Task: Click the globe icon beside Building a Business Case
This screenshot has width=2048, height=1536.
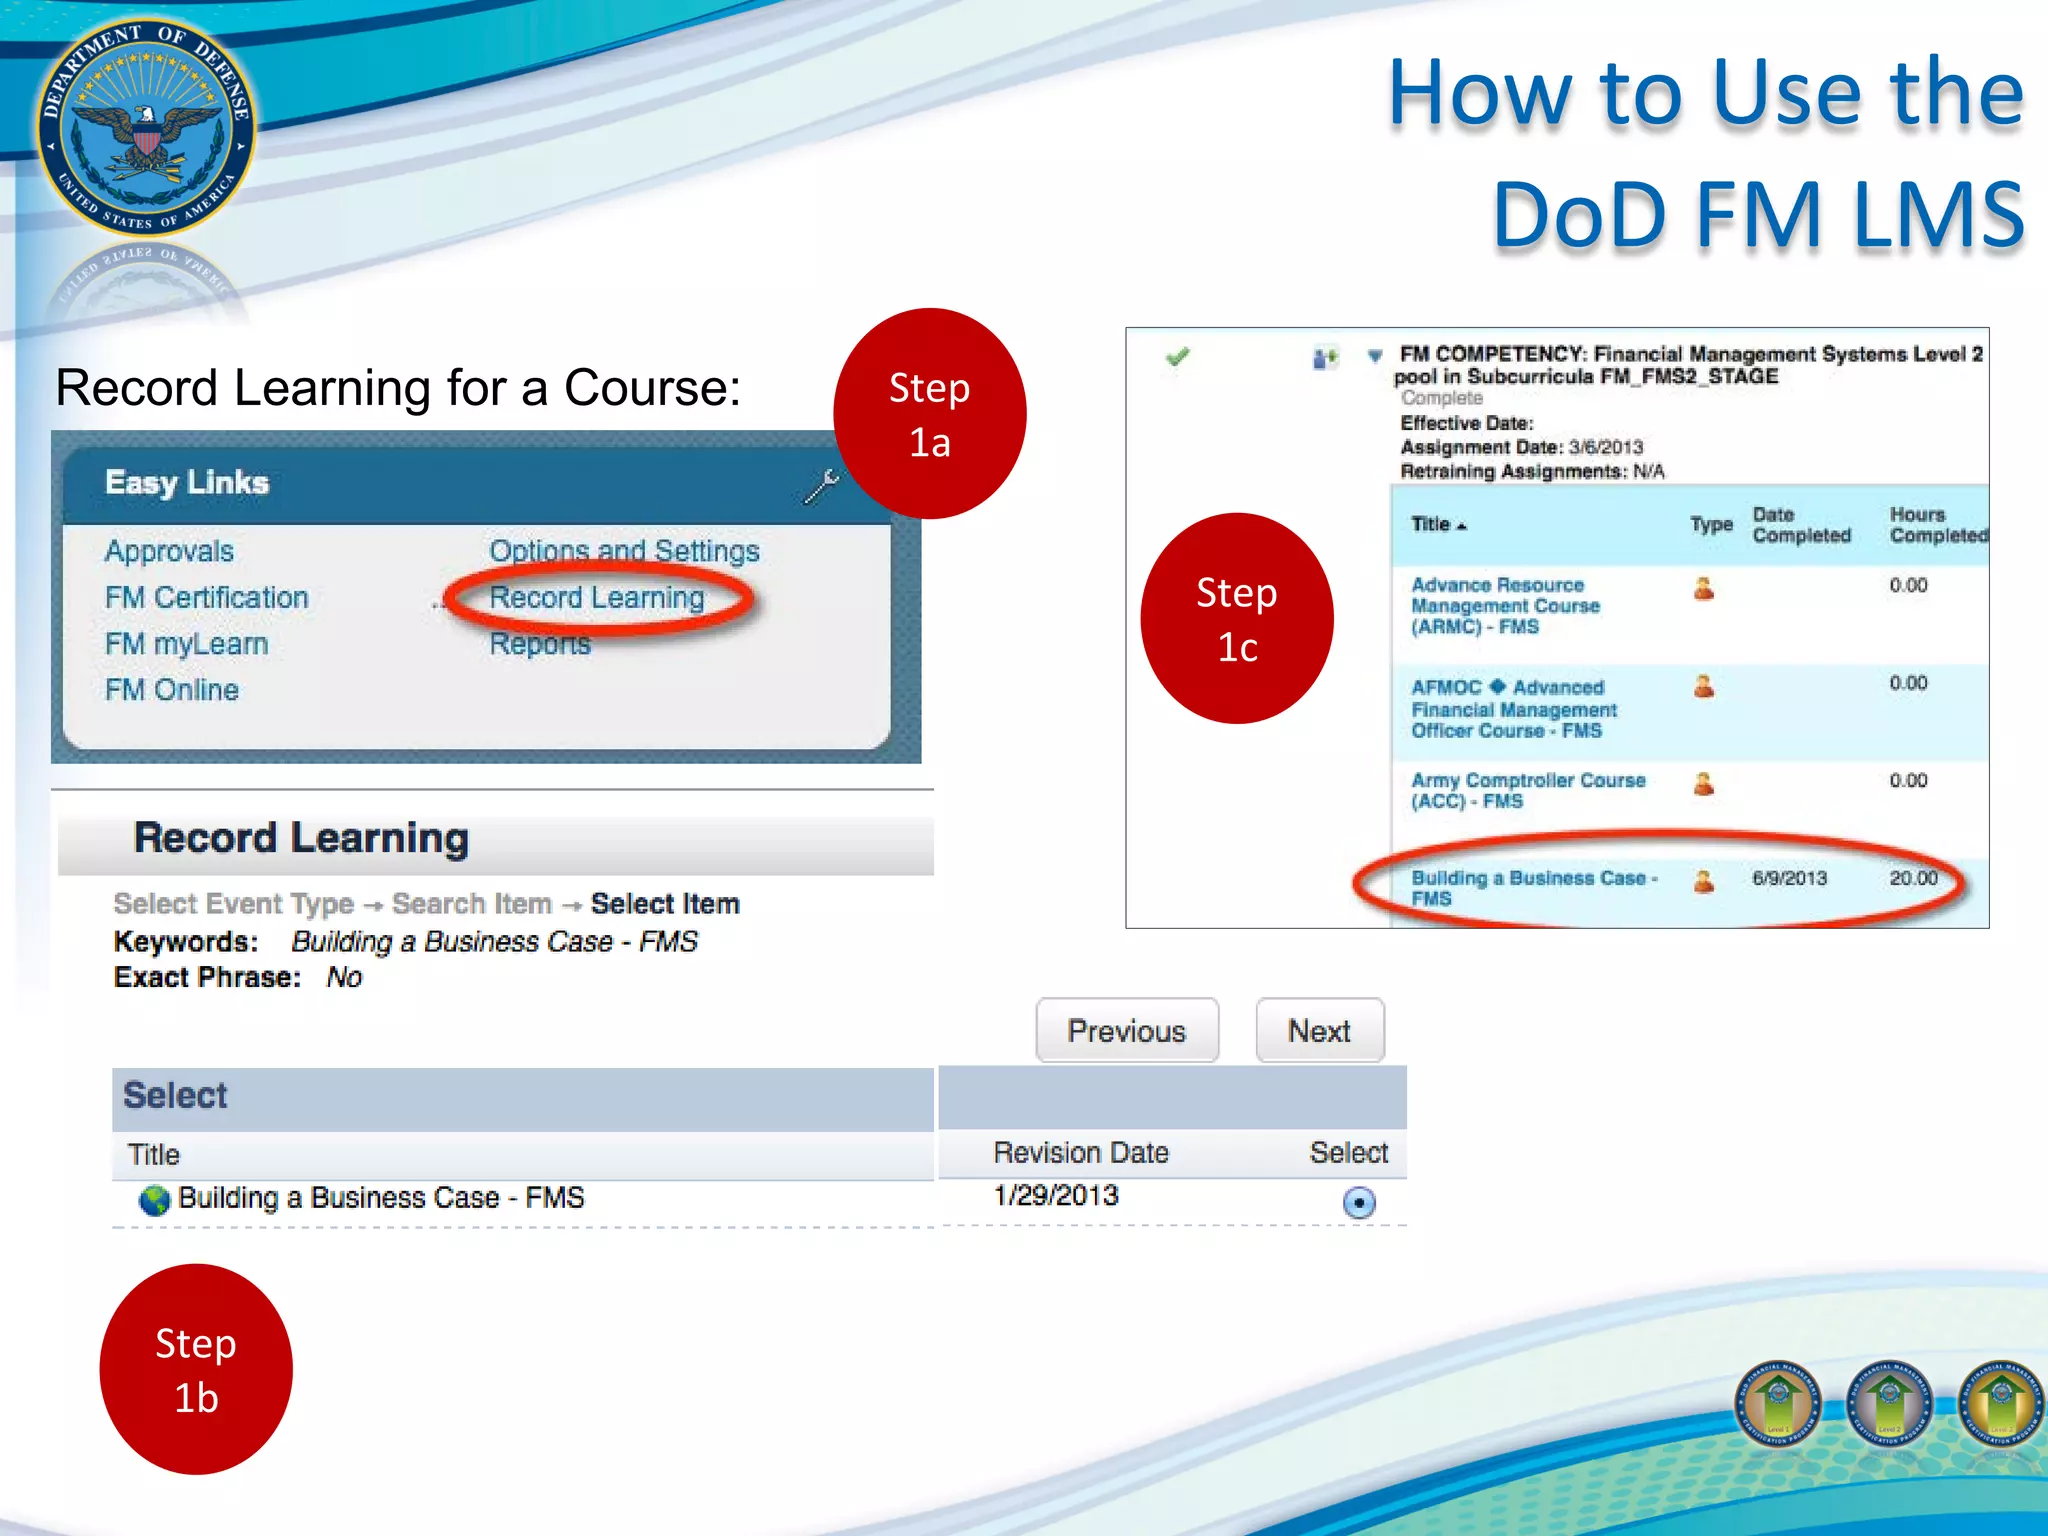Action: (x=155, y=1200)
